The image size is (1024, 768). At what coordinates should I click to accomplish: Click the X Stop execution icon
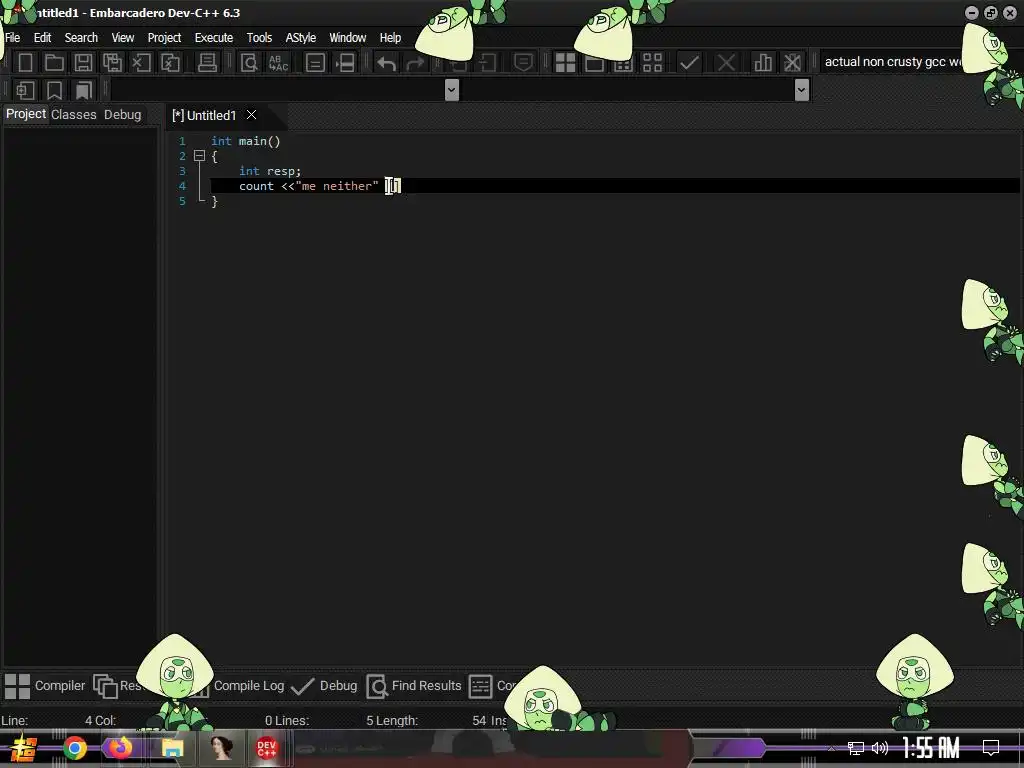point(726,63)
